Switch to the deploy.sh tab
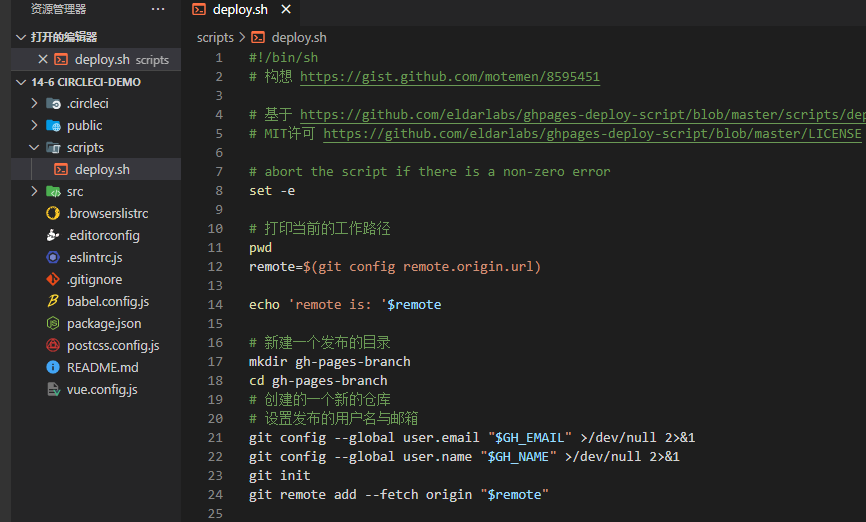Image resolution: width=866 pixels, height=522 pixels. click(241, 9)
